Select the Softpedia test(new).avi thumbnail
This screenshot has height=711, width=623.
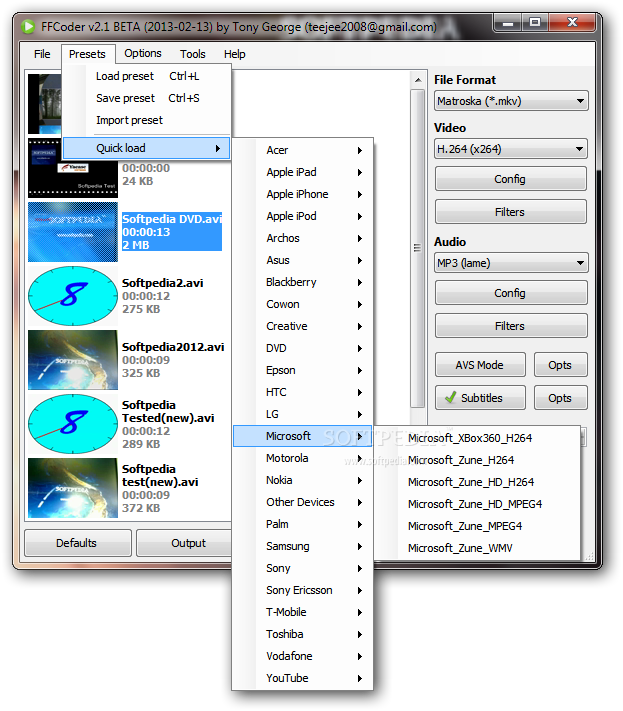pos(73,488)
